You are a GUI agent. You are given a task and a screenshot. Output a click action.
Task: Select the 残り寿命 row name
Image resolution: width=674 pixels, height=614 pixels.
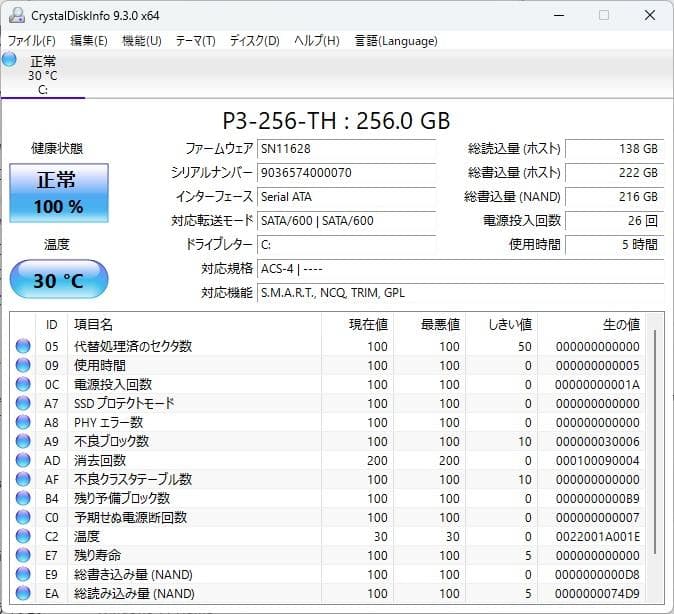point(97,555)
